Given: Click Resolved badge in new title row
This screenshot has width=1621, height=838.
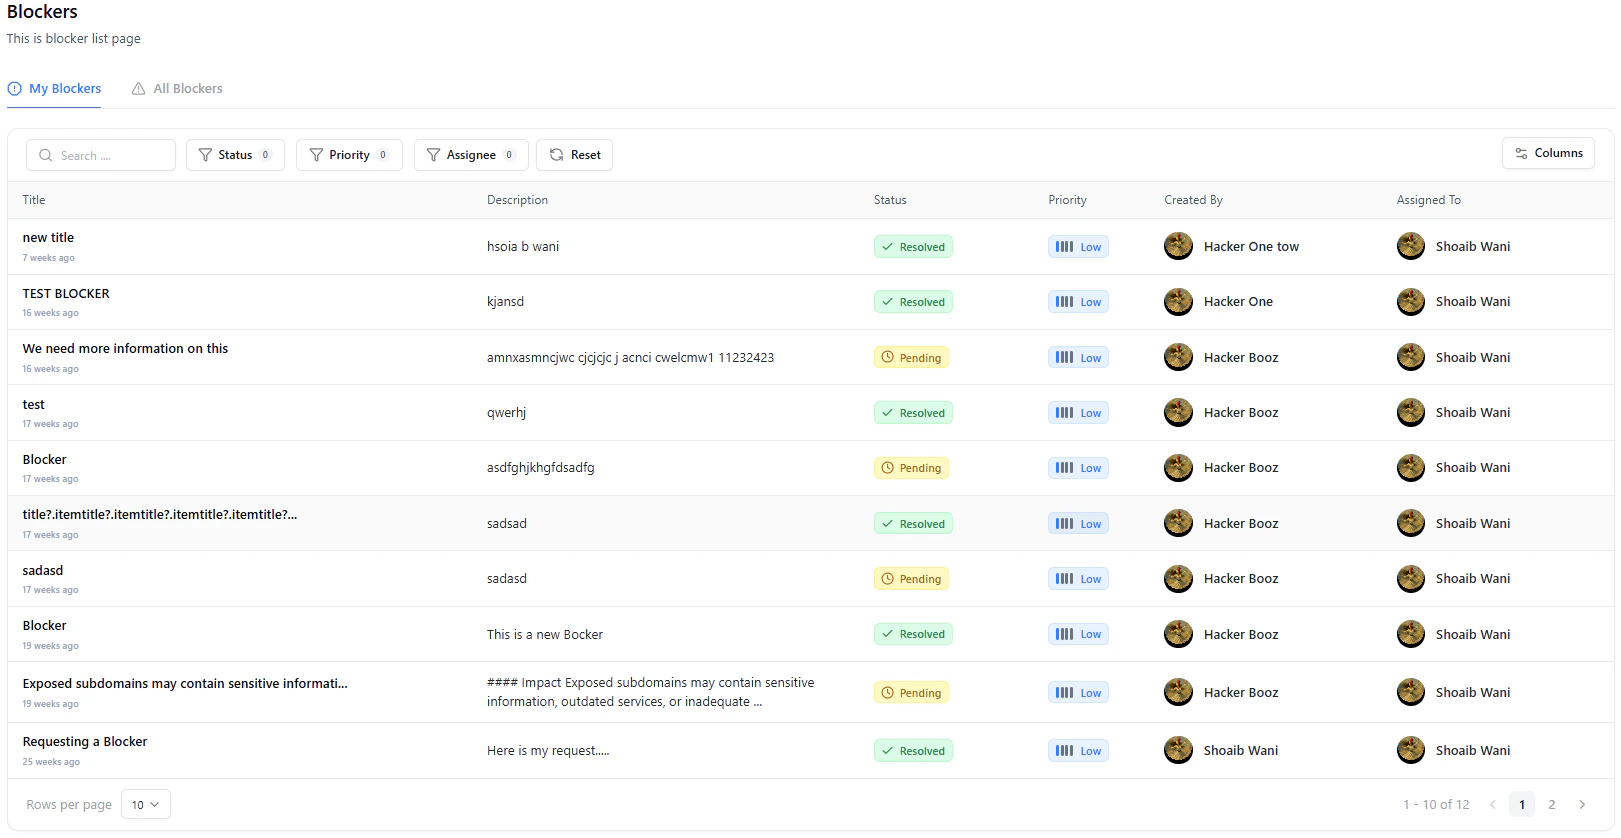Looking at the screenshot, I should pyautogui.click(x=913, y=247).
